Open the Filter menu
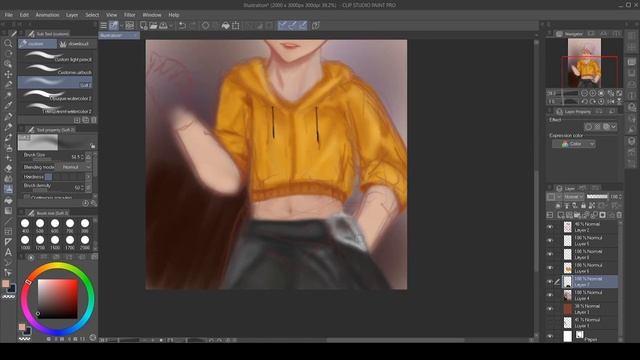The width and height of the screenshot is (640, 360). (x=129, y=15)
